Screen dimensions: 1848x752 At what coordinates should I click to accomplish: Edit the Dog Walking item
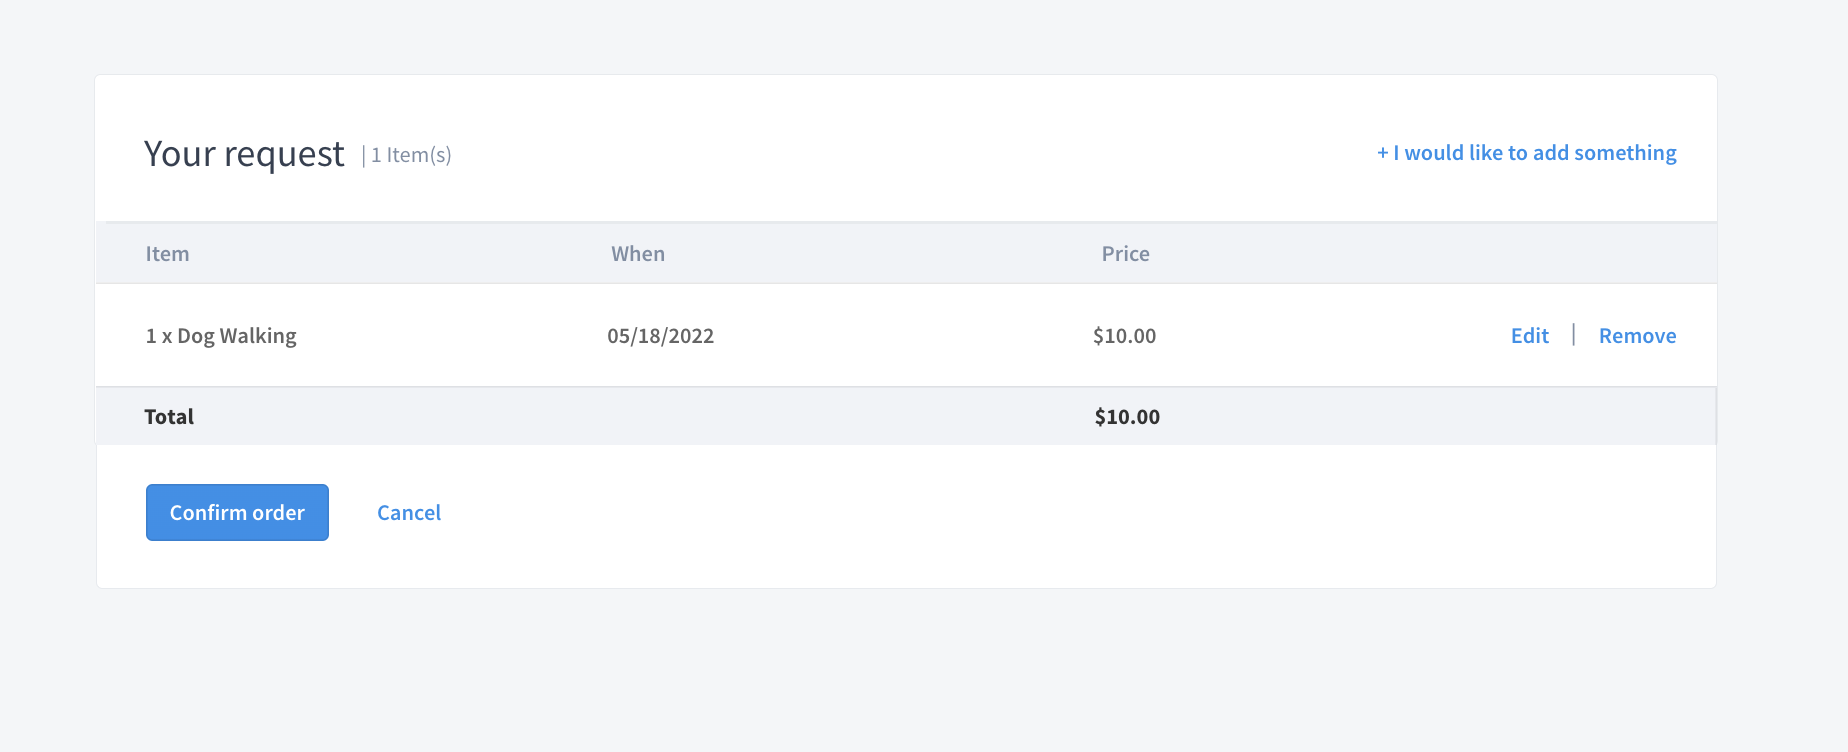click(x=1529, y=336)
